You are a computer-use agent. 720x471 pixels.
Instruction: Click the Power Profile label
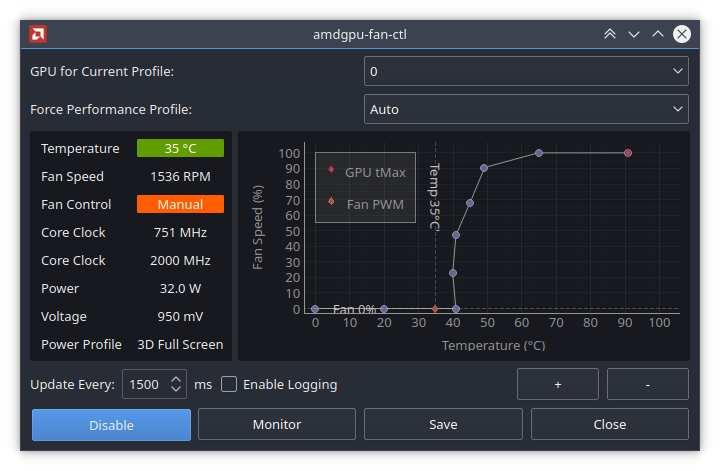pyautogui.click(x=81, y=344)
